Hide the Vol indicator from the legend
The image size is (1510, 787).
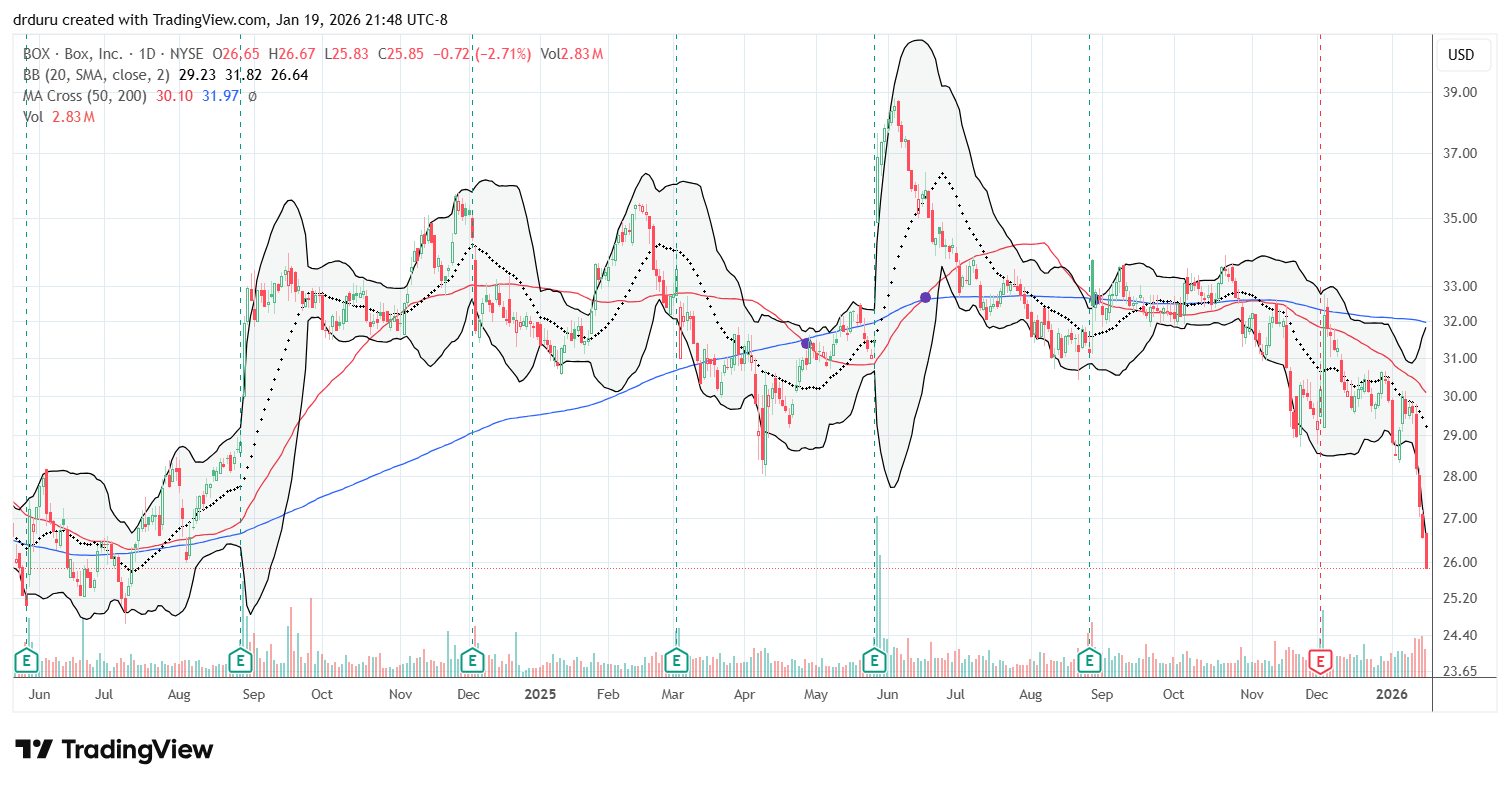(x=31, y=114)
